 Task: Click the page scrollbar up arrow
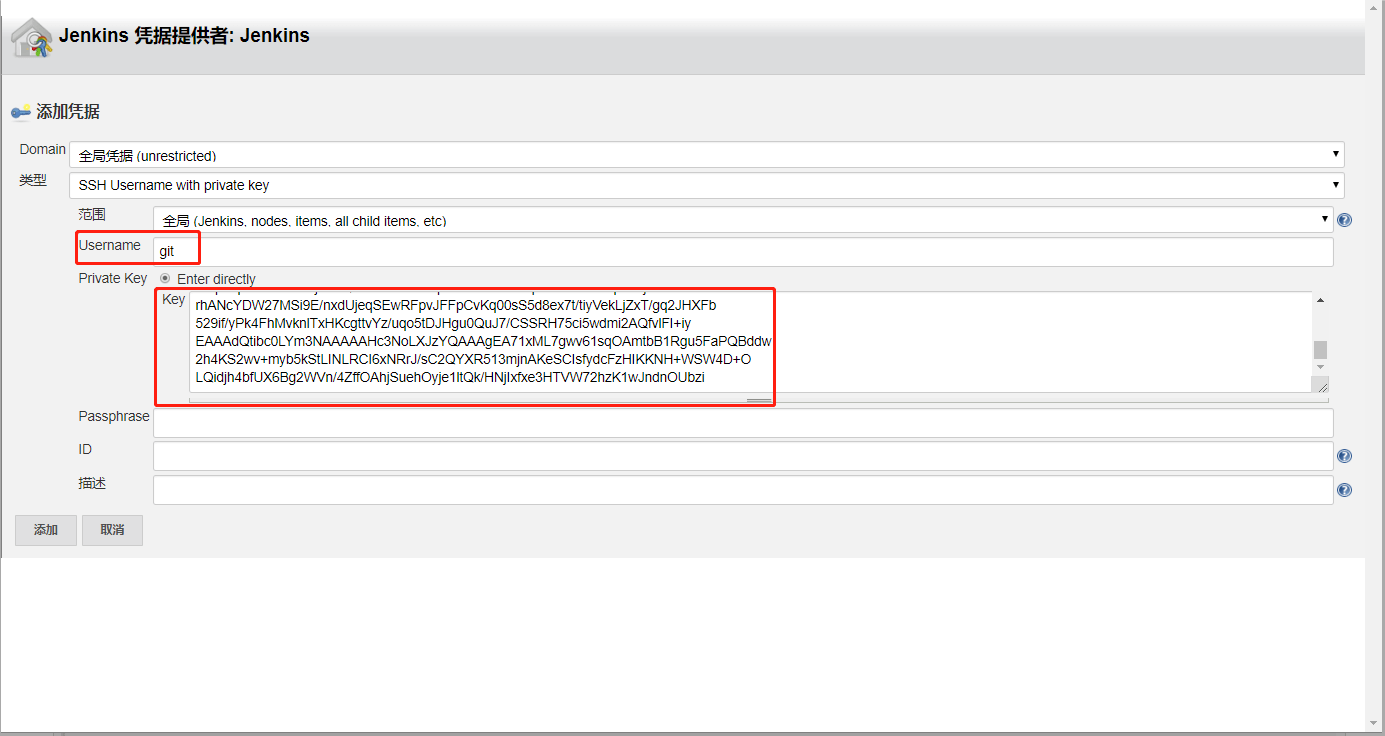tap(1375, 7)
